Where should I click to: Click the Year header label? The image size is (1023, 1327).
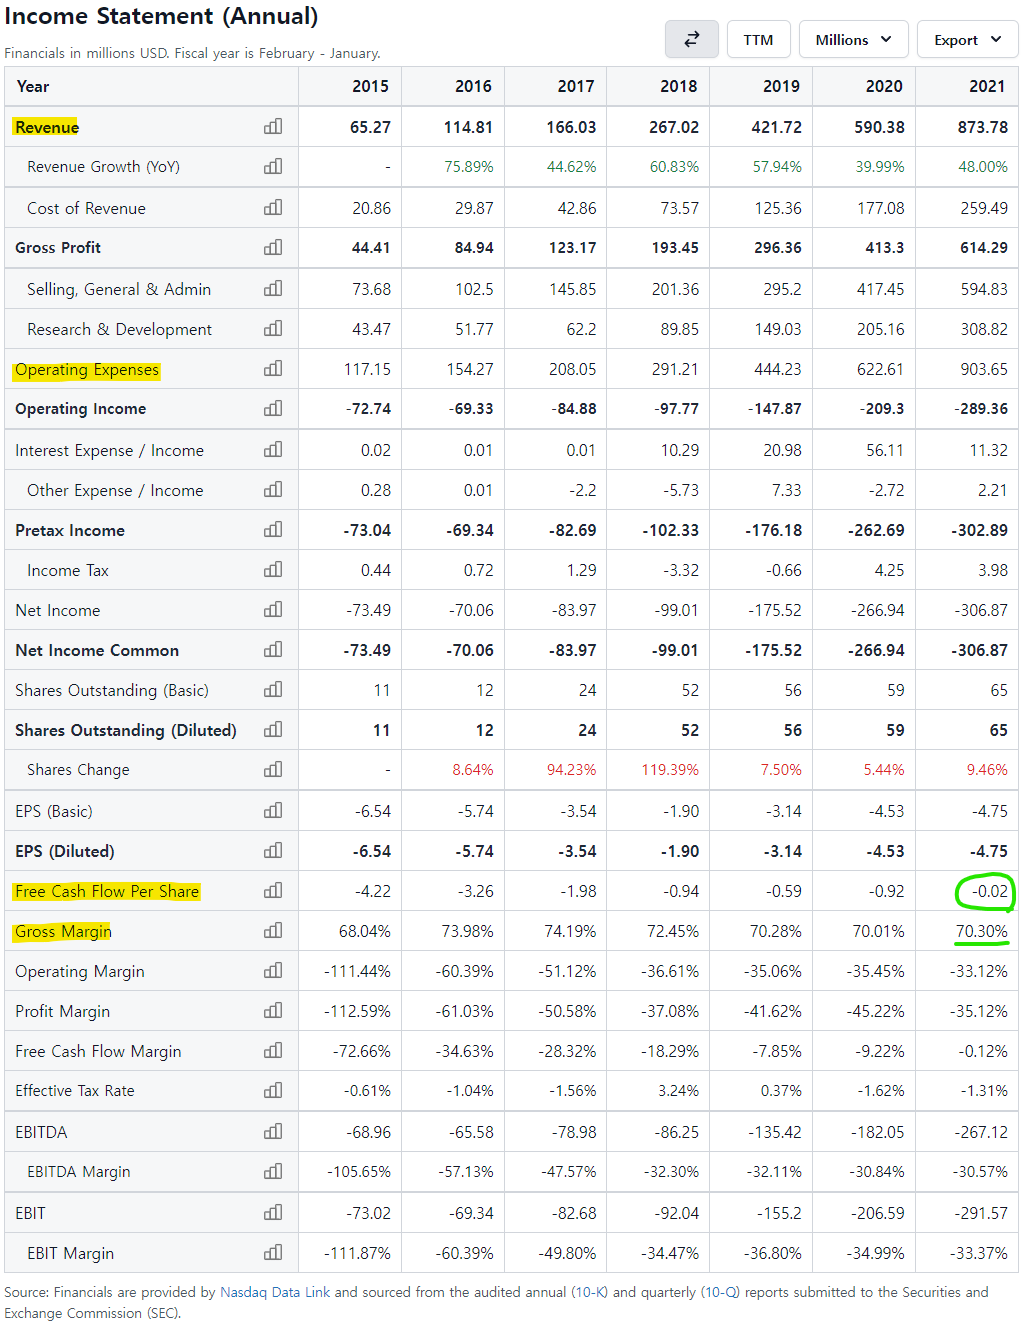coord(33,86)
